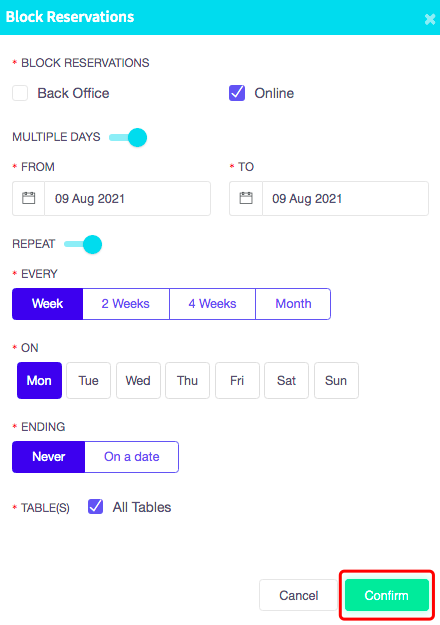This screenshot has height=625, width=440.
Task: Turn off the Multiple Days switch
Action: click(128, 138)
